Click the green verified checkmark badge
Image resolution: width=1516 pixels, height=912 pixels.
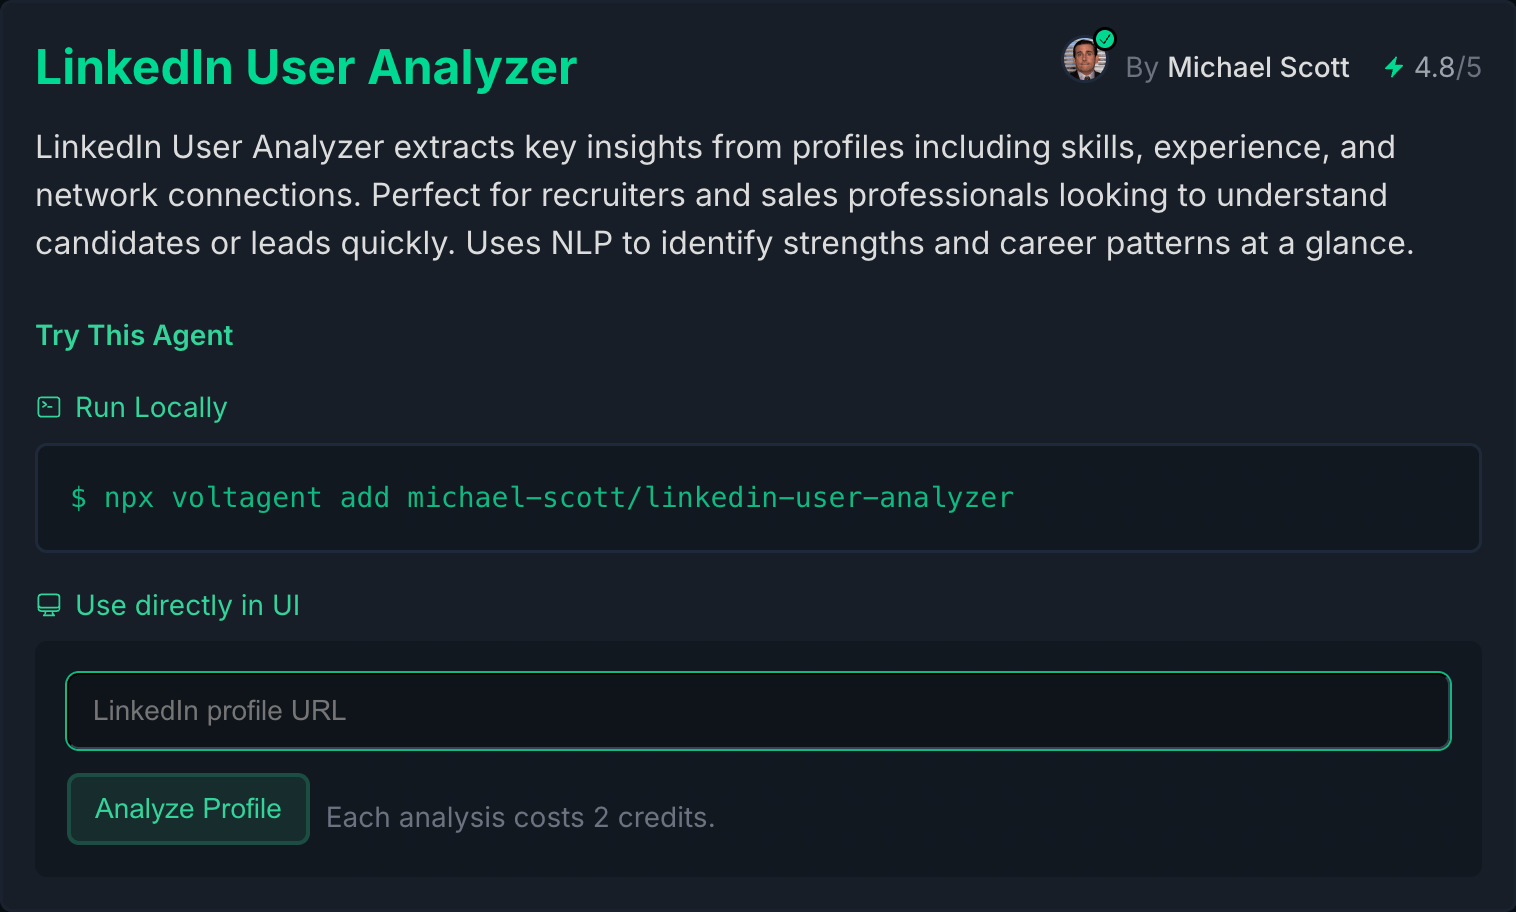pos(1105,39)
